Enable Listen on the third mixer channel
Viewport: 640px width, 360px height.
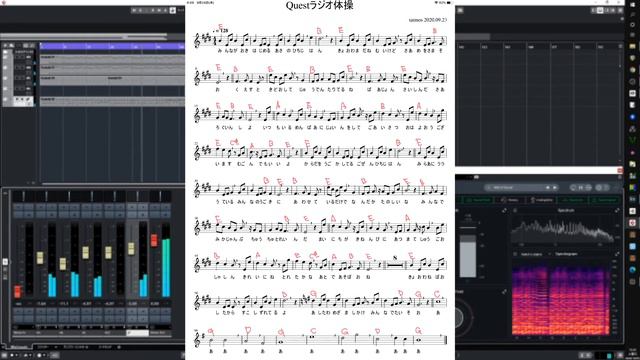coord(63,214)
